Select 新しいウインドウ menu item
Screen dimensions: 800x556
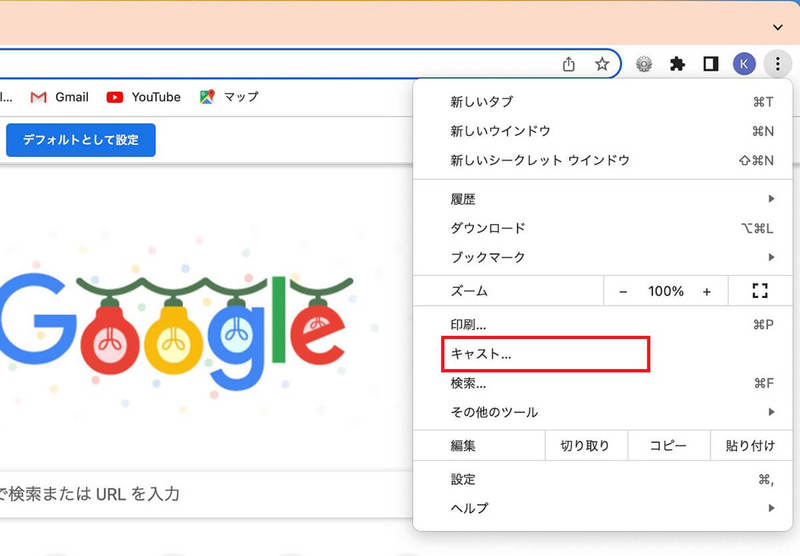603,131
